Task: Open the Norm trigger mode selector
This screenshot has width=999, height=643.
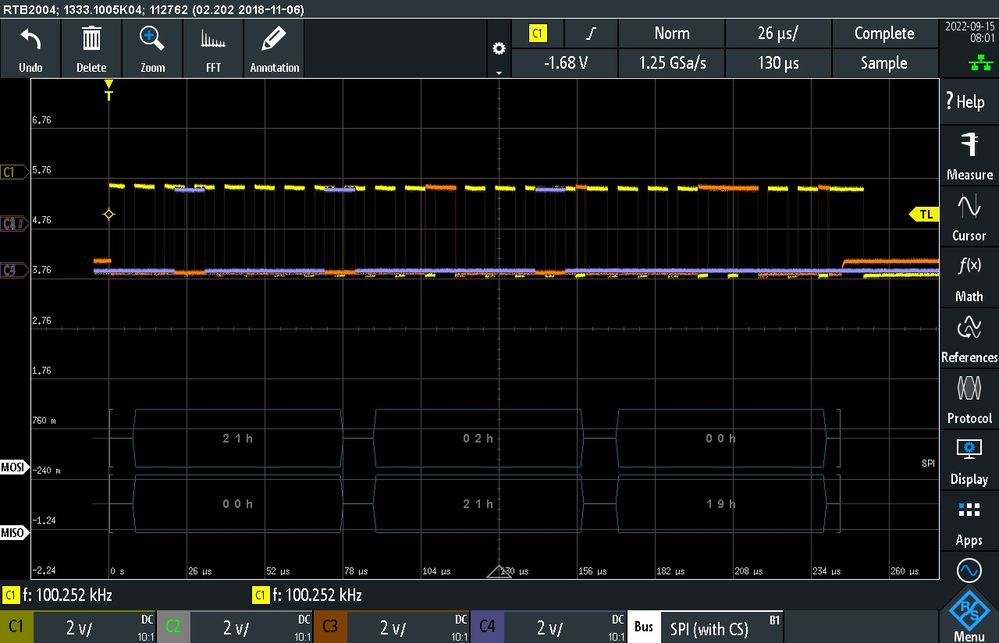Action: click(672, 33)
